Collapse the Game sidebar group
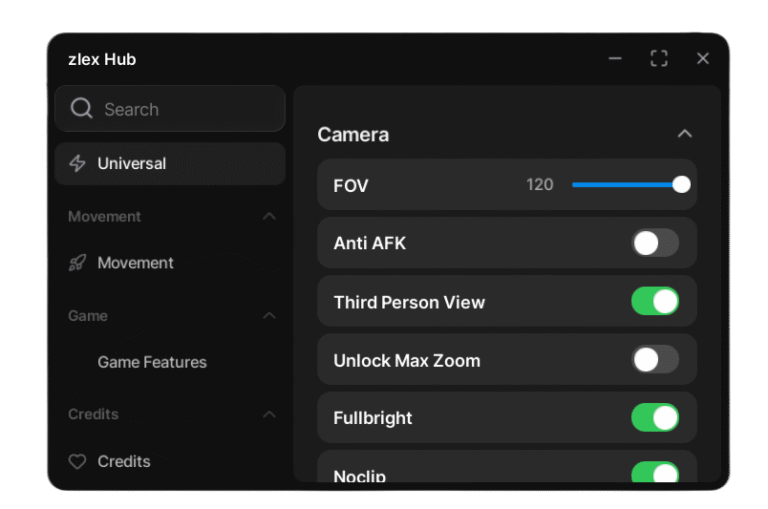 tap(269, 315)
